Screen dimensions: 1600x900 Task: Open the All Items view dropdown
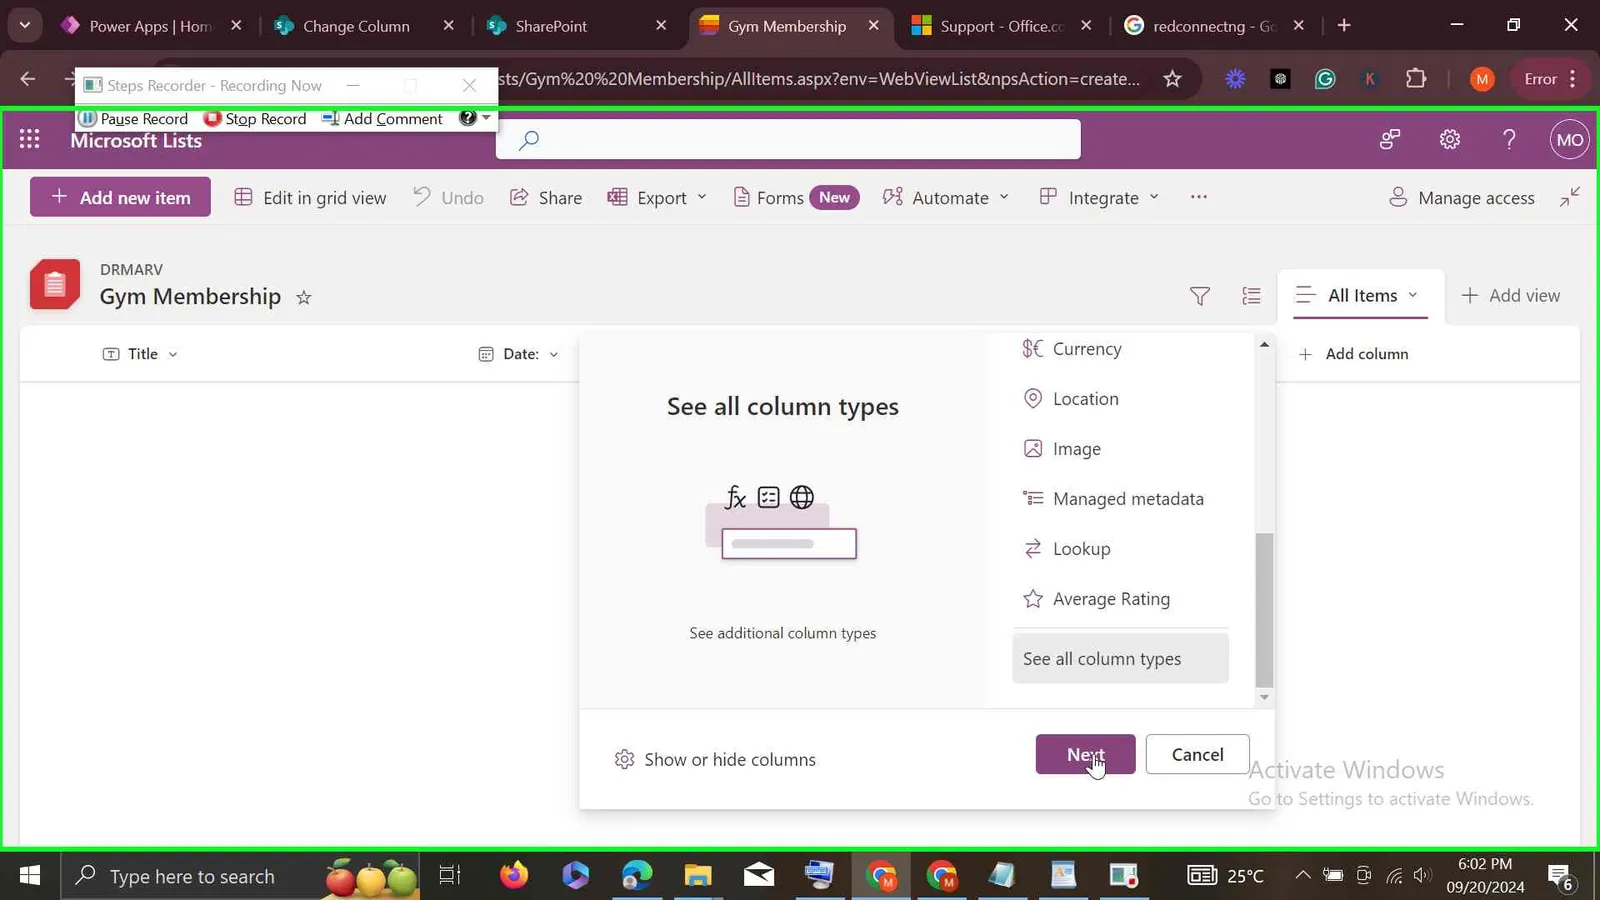[1360, 296]
